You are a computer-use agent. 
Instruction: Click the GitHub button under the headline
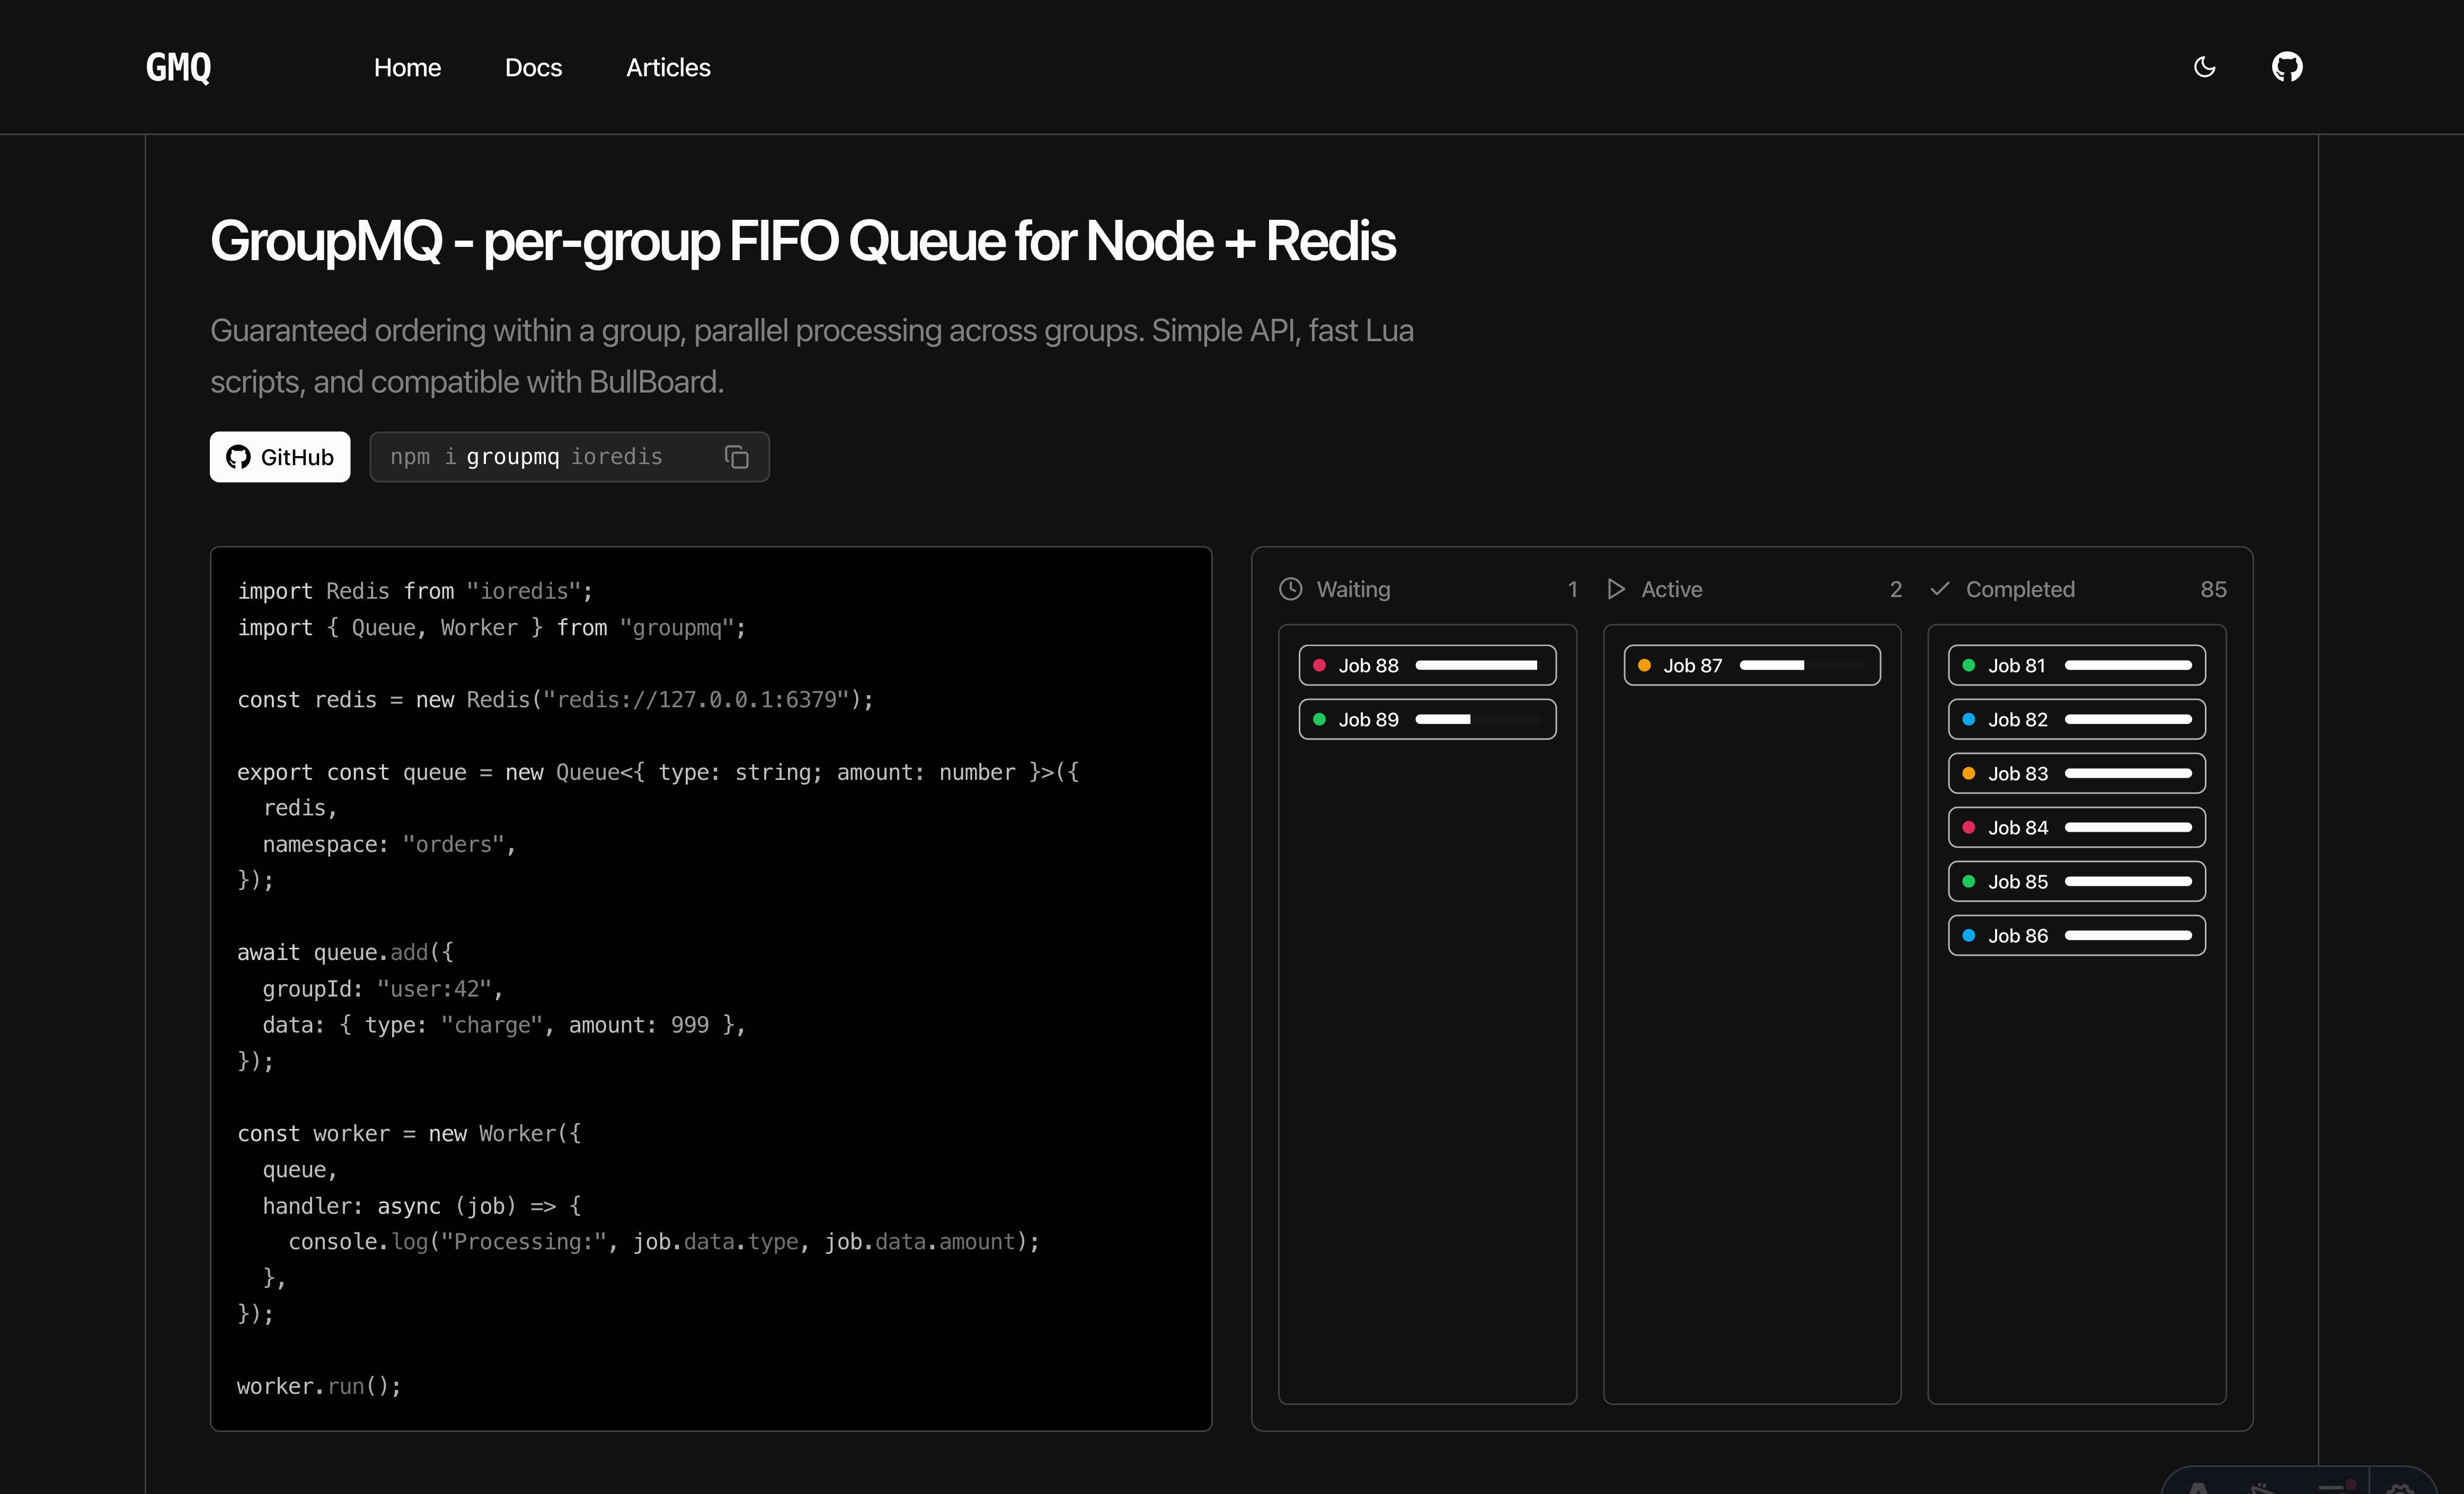pyautogui.click(x=279, y=457)
